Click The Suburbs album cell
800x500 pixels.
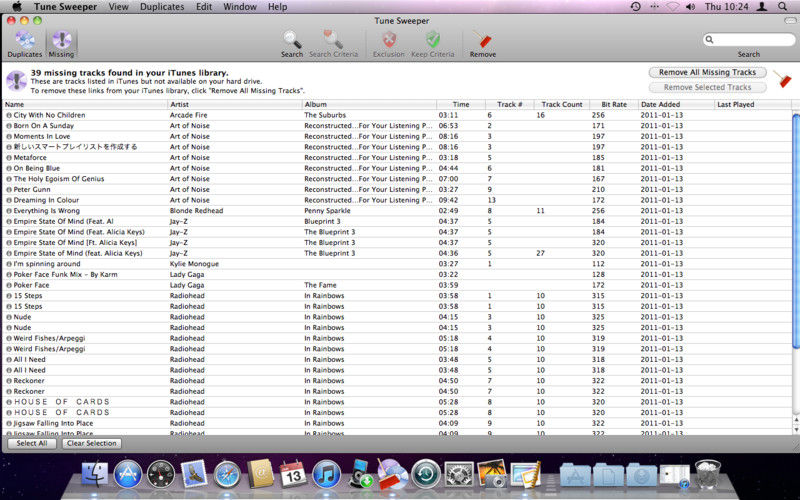[x=325, y=115]
